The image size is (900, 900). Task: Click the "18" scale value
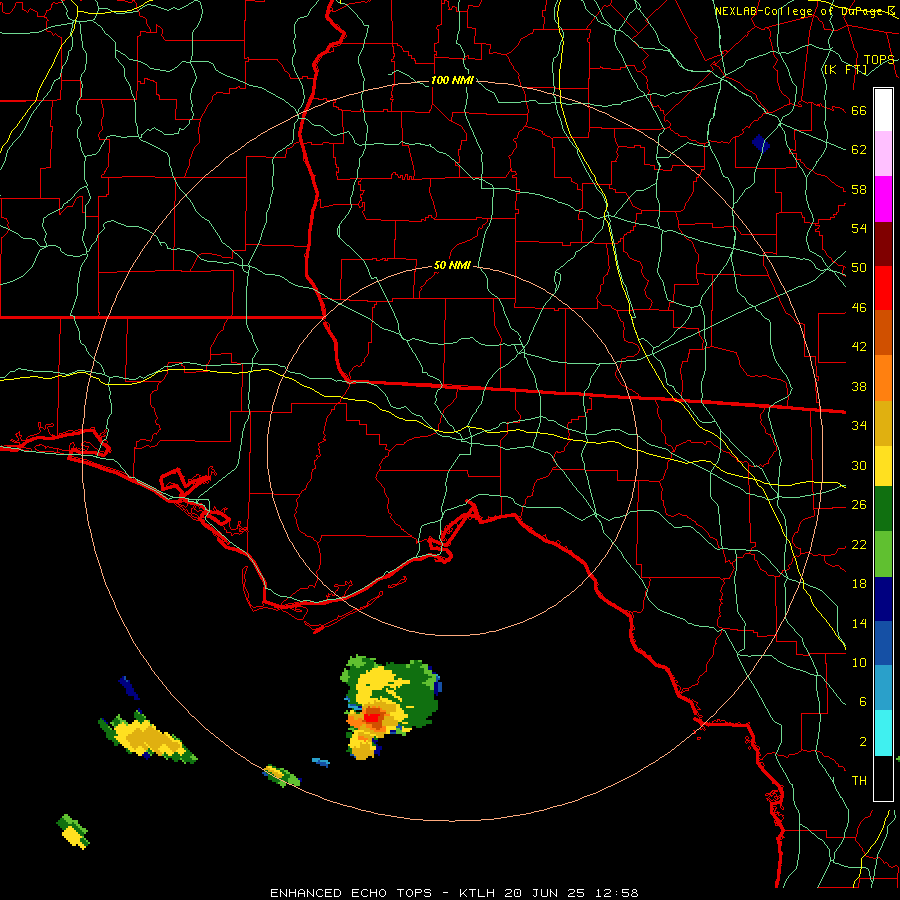click(x=859, y=584)
